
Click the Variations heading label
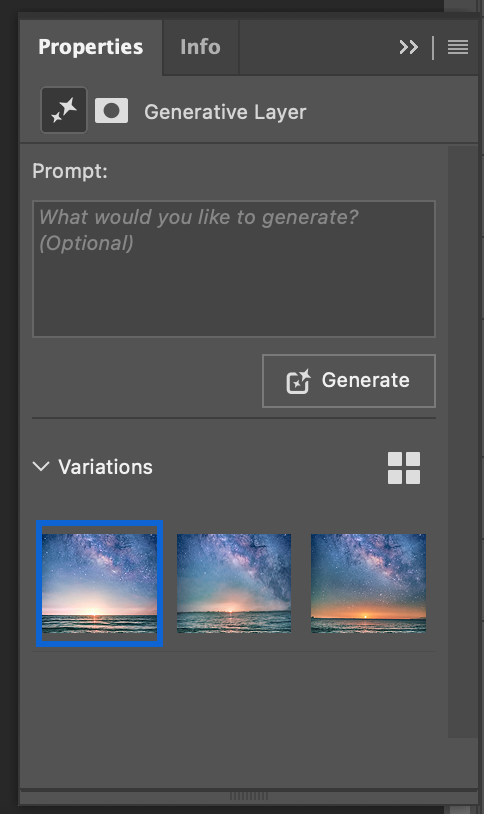coord(105,467)
